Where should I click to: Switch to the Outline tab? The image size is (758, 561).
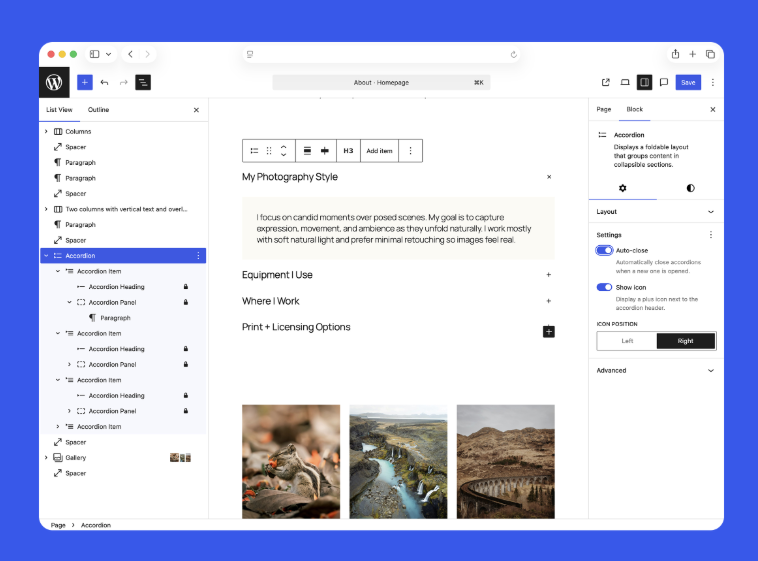(x=98, y=110)
